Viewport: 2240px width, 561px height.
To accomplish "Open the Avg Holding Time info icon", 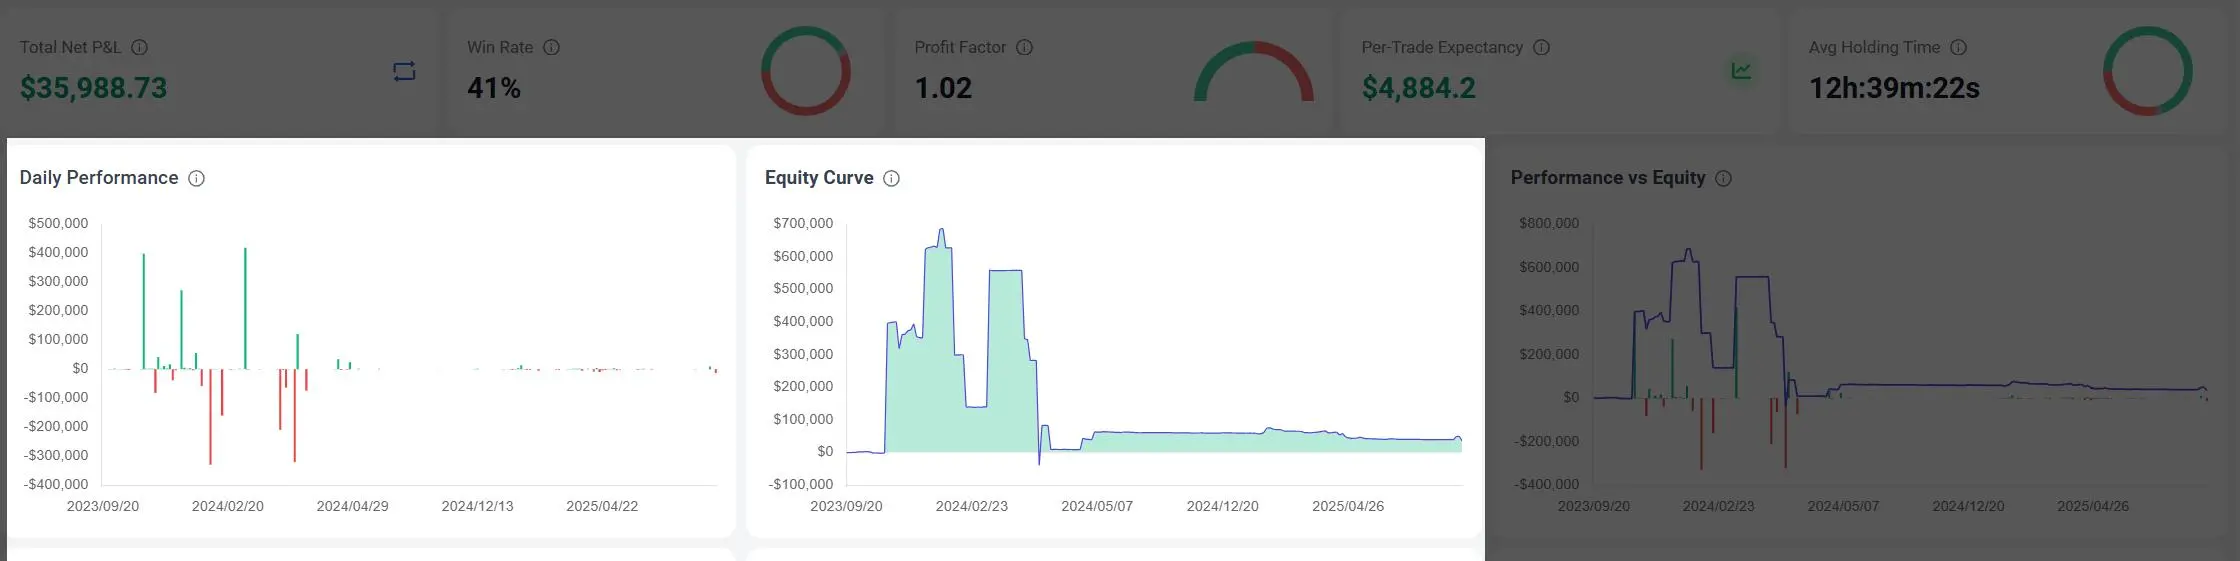I will tap(1958, 47).
